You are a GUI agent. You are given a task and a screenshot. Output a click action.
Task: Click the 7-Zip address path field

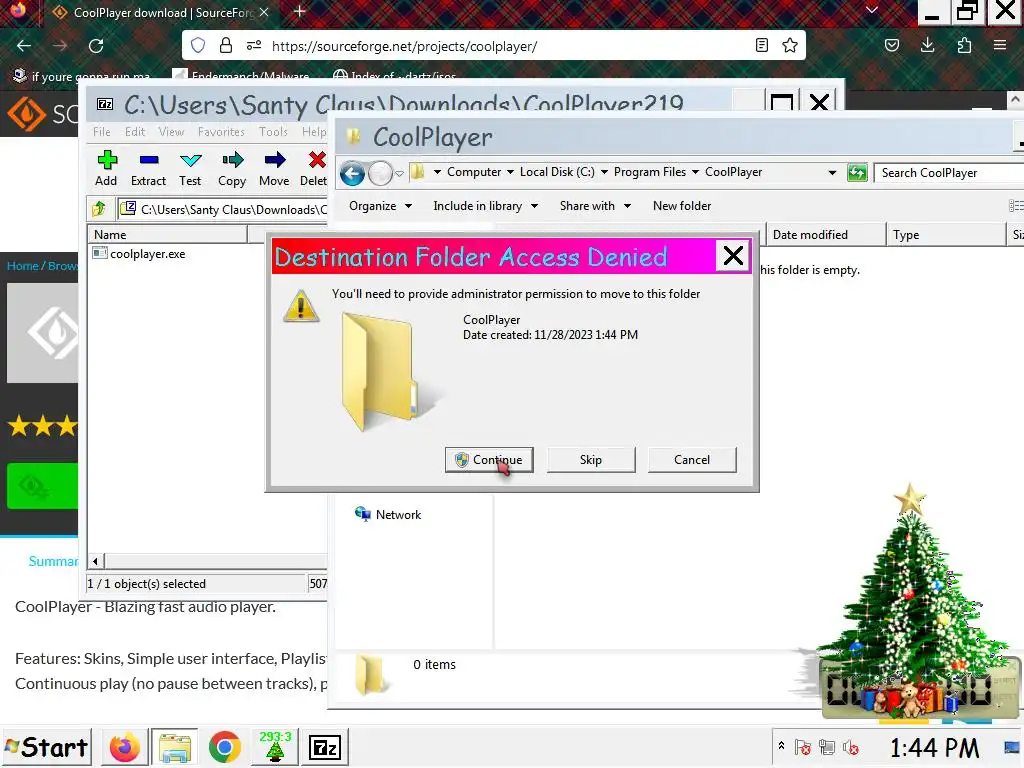point(223,209)
